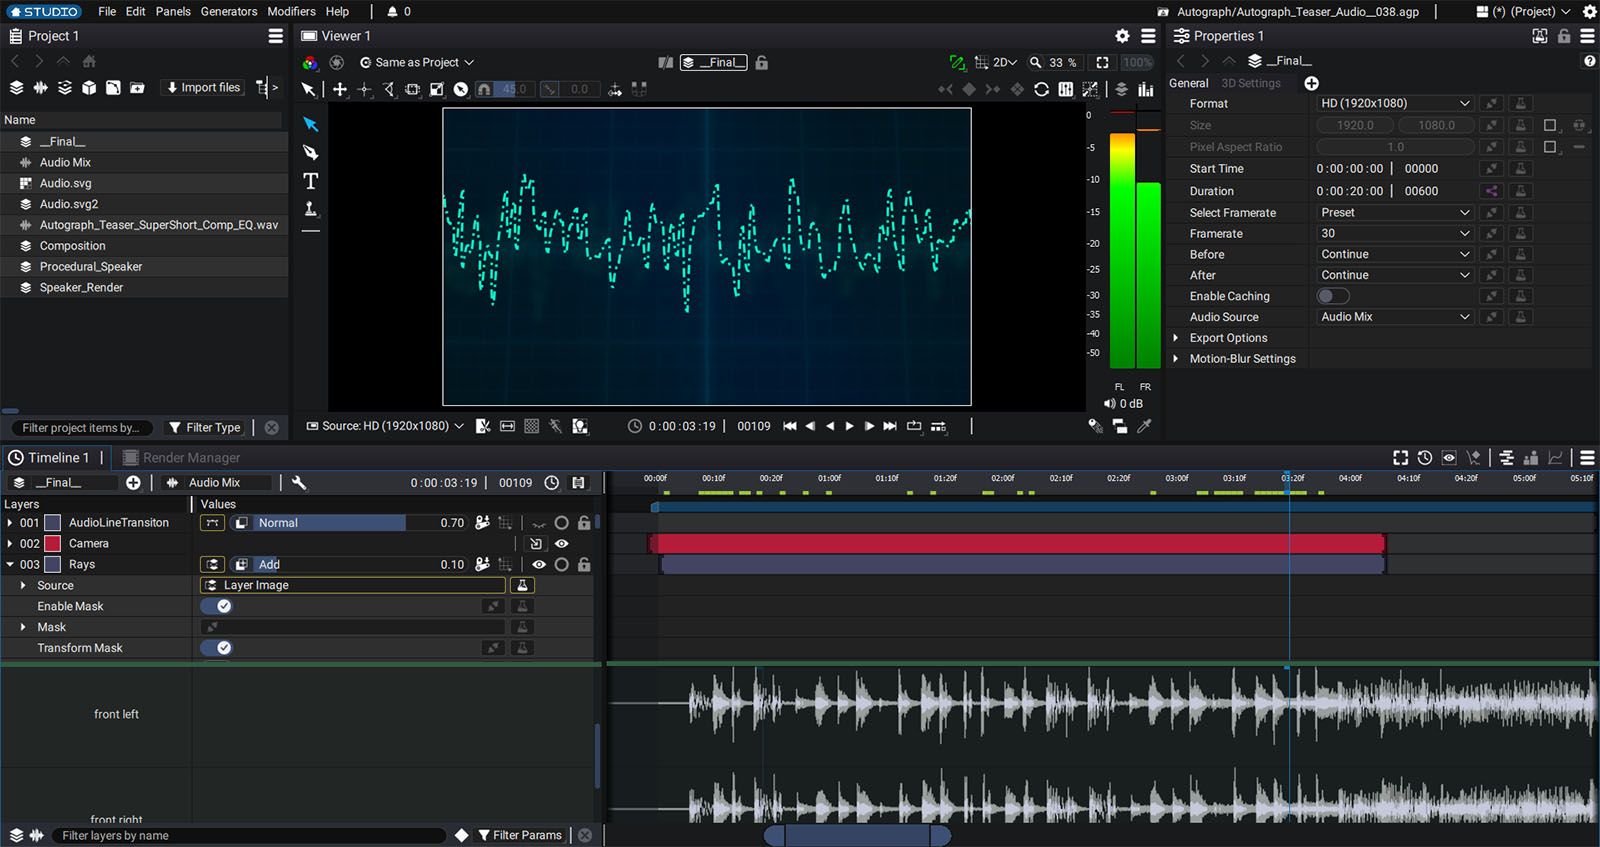Open the Framerate dropdown showing 30
Viewport: 1600px width, 847px height.
[x=1394, y=234]
